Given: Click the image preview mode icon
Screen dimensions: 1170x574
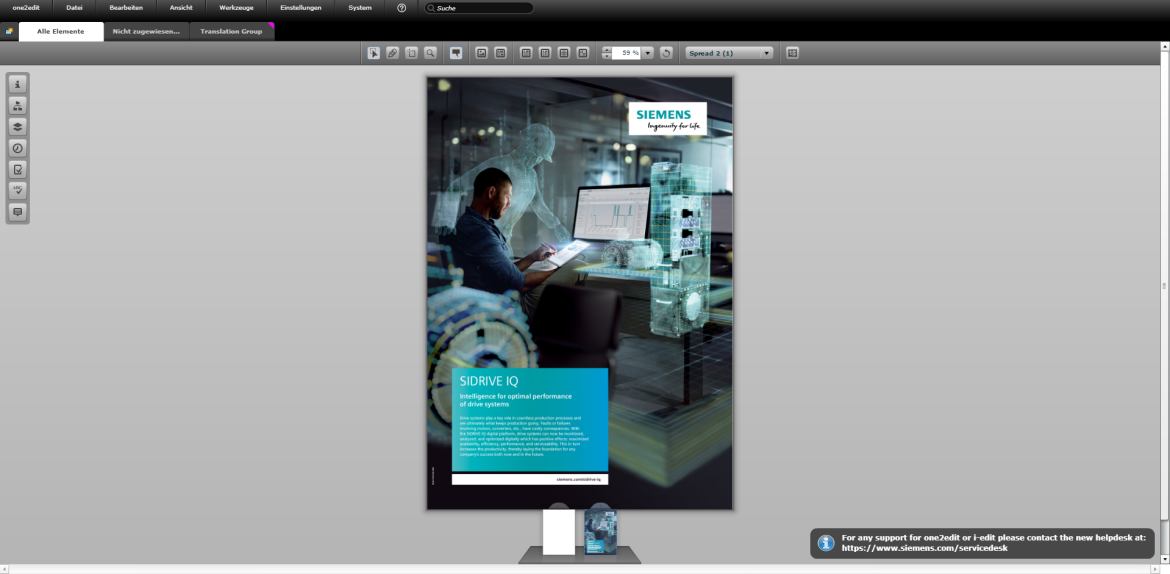Looking at the screenshot, I should [x=482, y=53].
